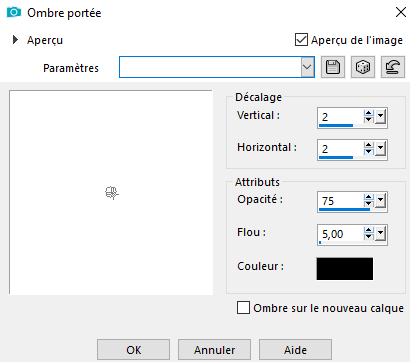The height and width of the screenshot is (362, 410).
Task: Open the Flou value slider dropdown
Action: click(x=380, y=234)
